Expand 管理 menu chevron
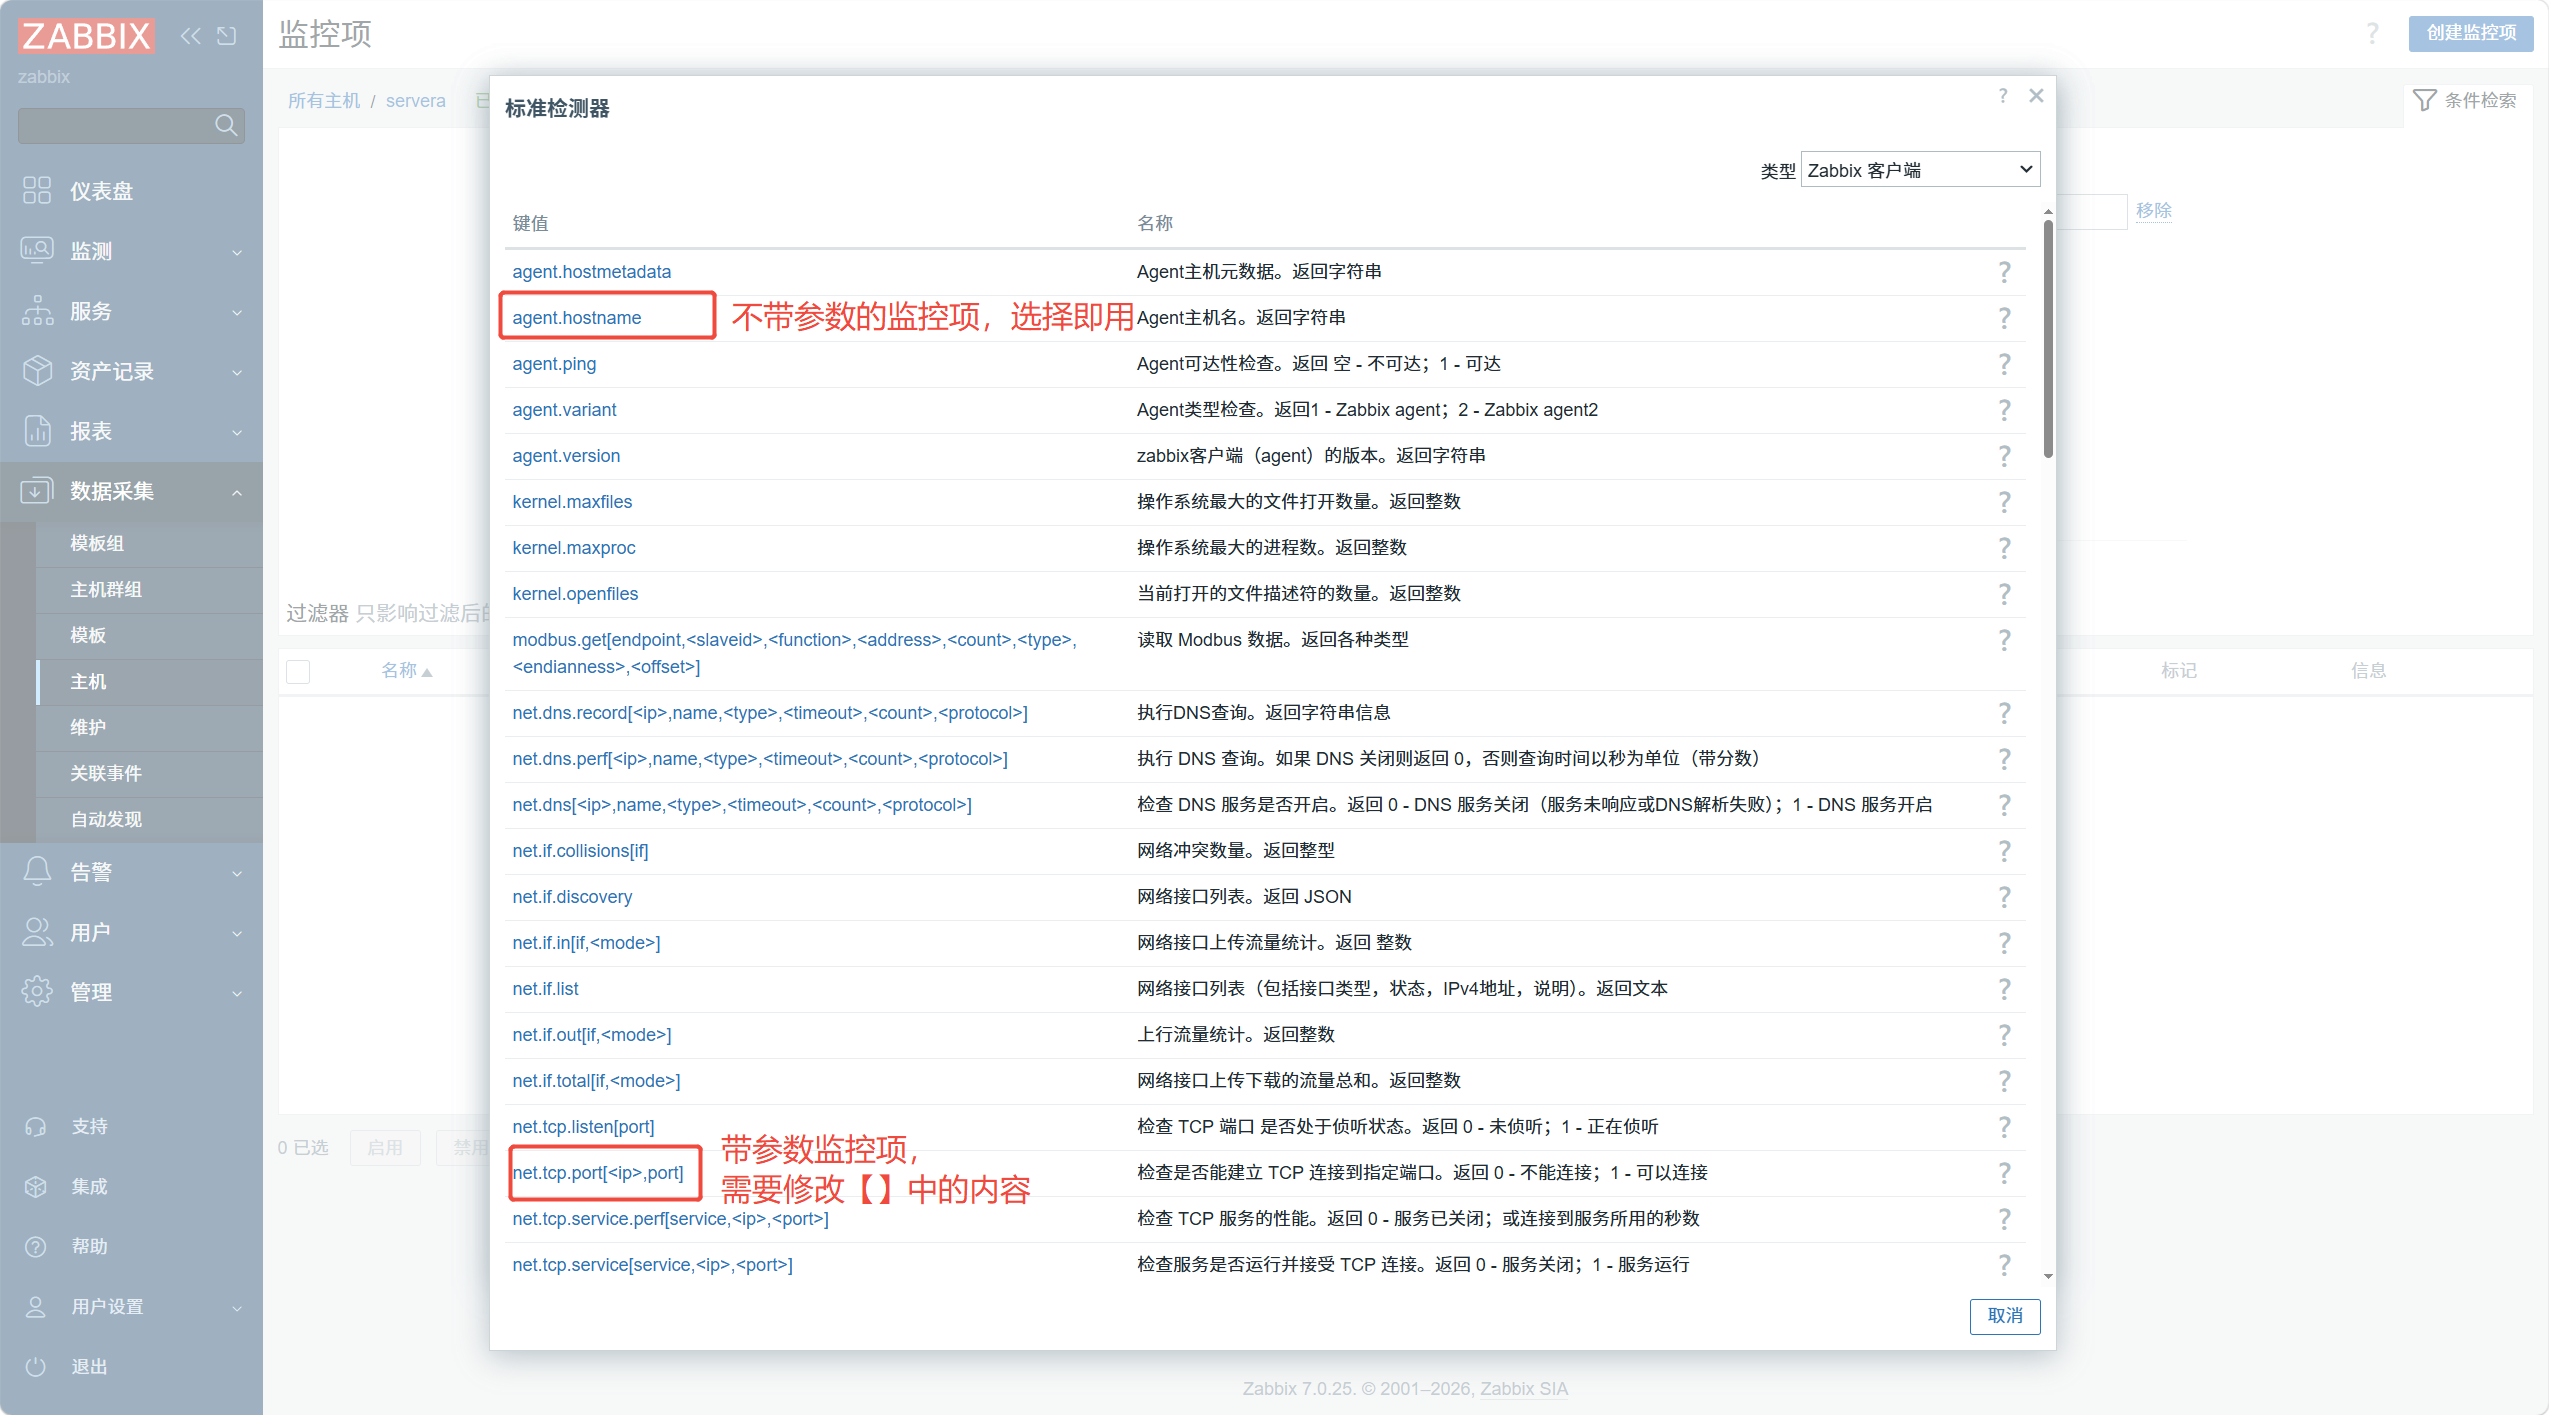Image resolution: width=2549 pixels, height=1415 pixels. 237,993
